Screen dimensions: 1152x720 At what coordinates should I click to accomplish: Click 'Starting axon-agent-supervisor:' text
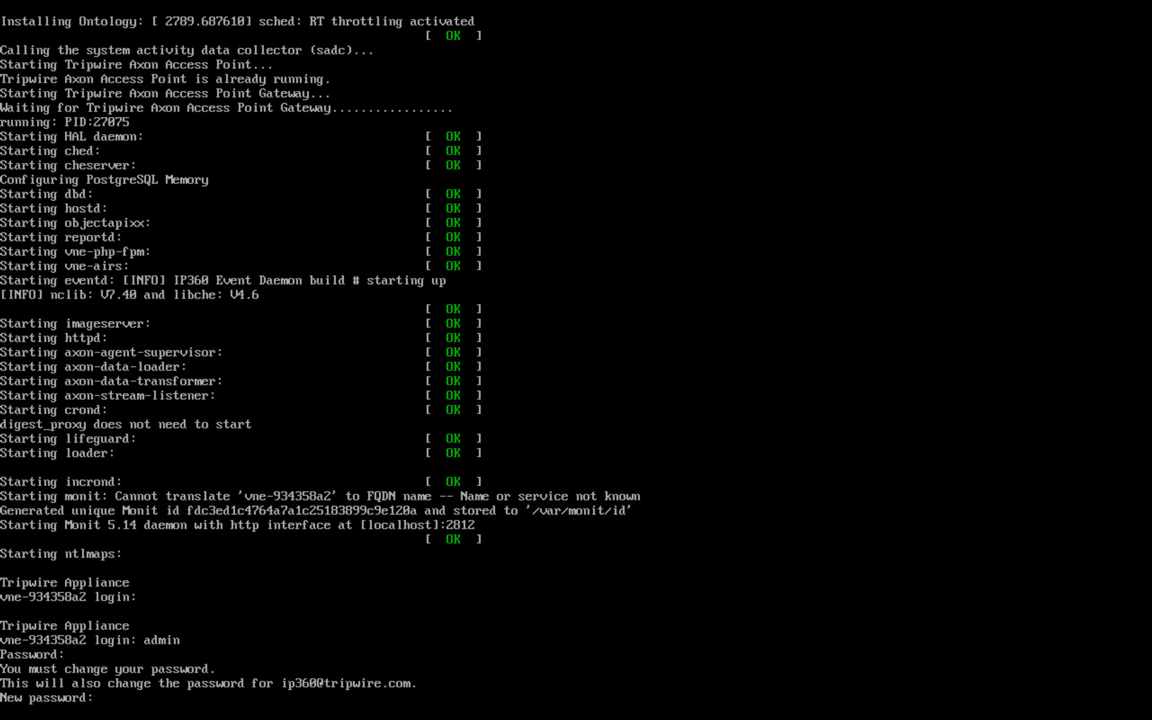point(111,353)
